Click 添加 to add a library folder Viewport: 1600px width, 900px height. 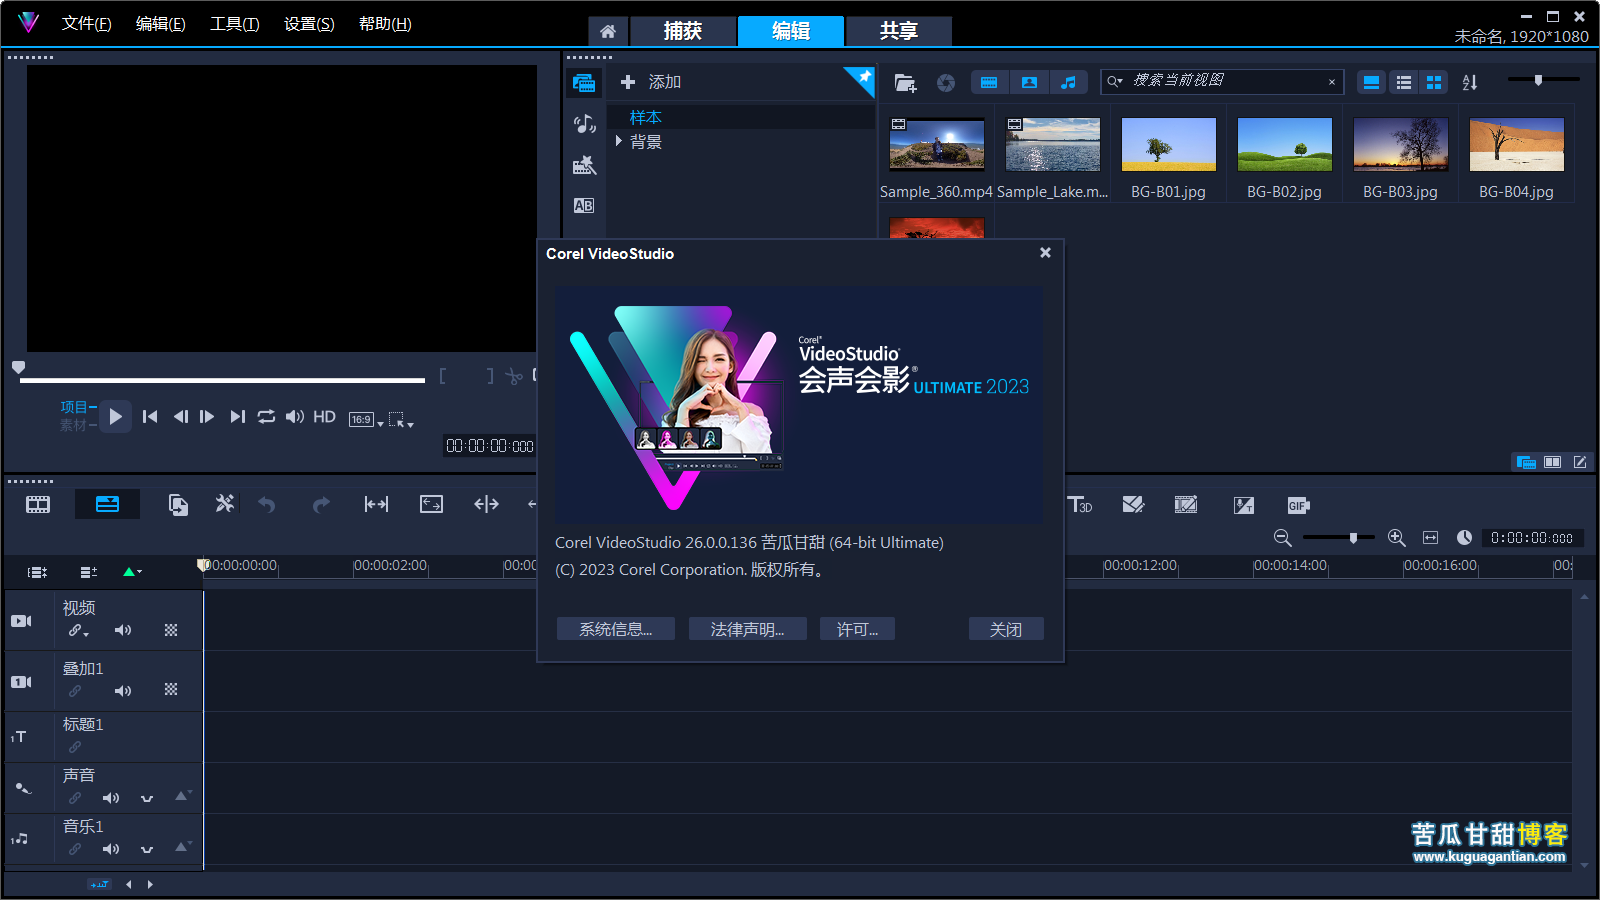coord(651,82)
